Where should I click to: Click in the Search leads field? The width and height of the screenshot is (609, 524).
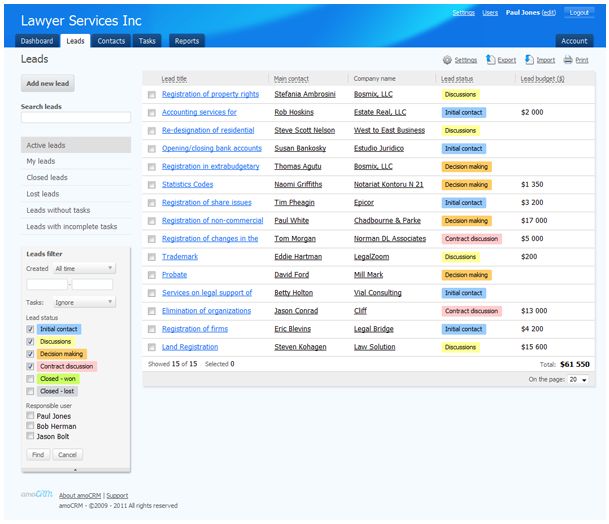coord(76,117)
